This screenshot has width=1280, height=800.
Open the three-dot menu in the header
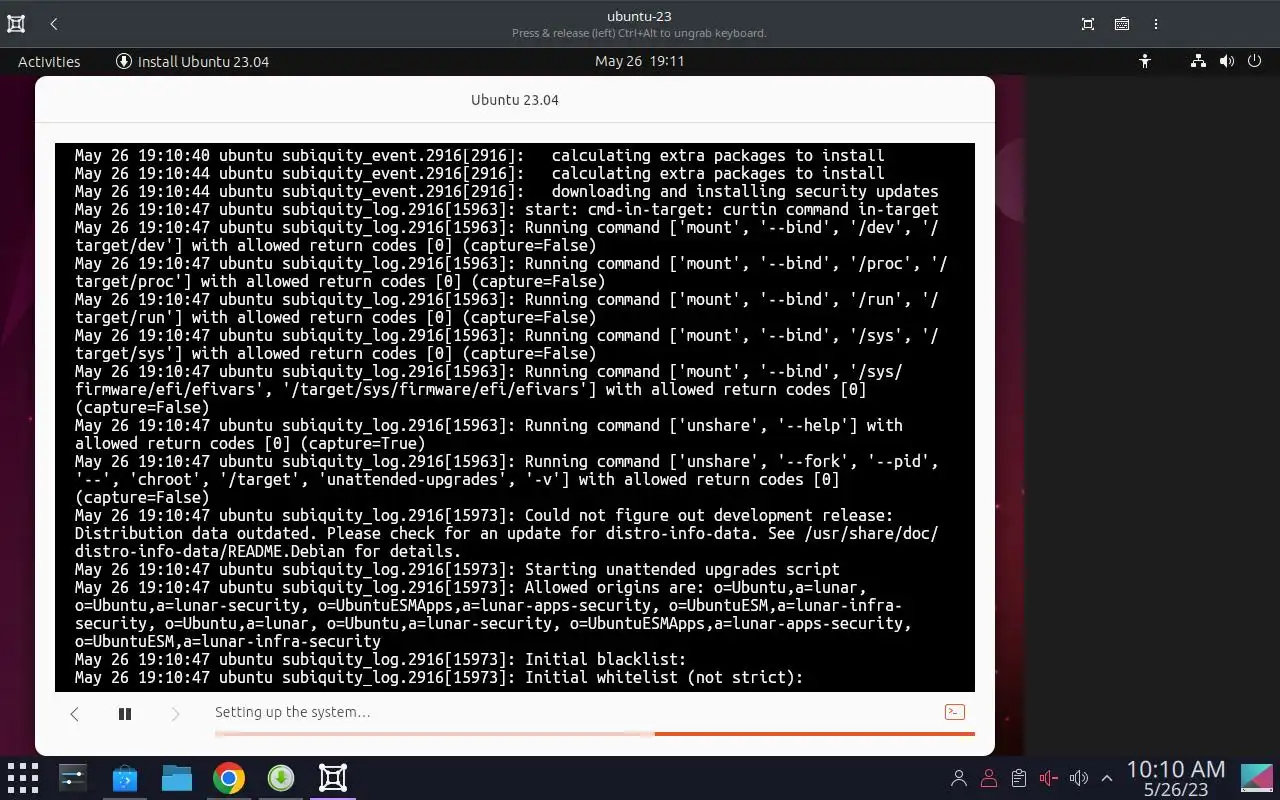pos(1156,24)
